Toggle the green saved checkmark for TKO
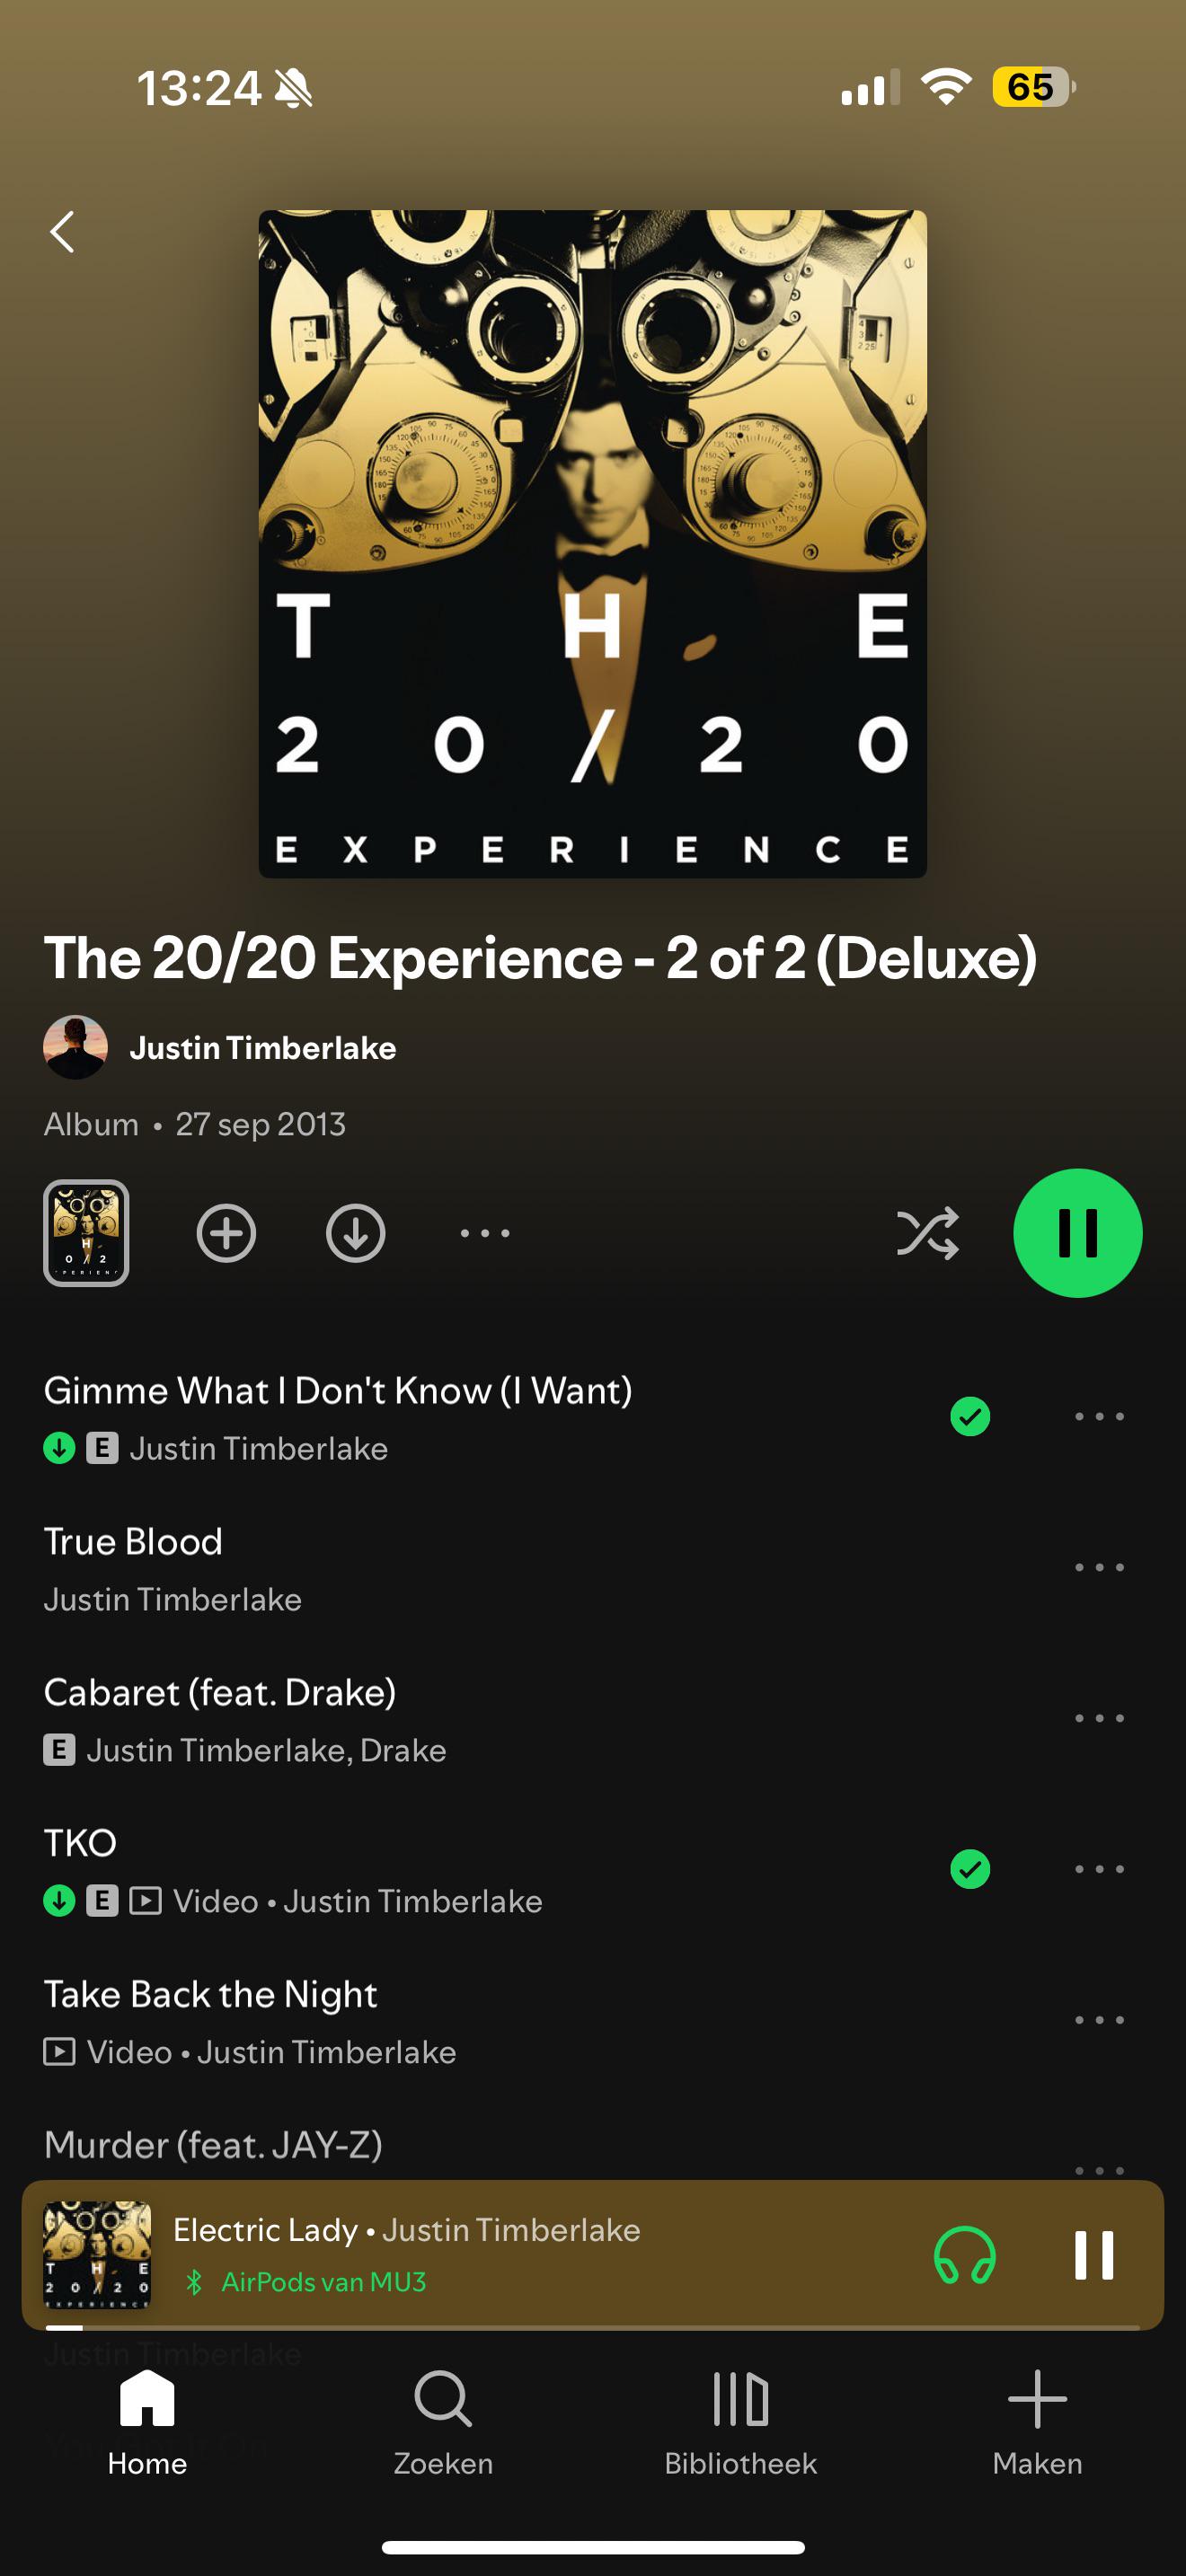 point(970,1868)
